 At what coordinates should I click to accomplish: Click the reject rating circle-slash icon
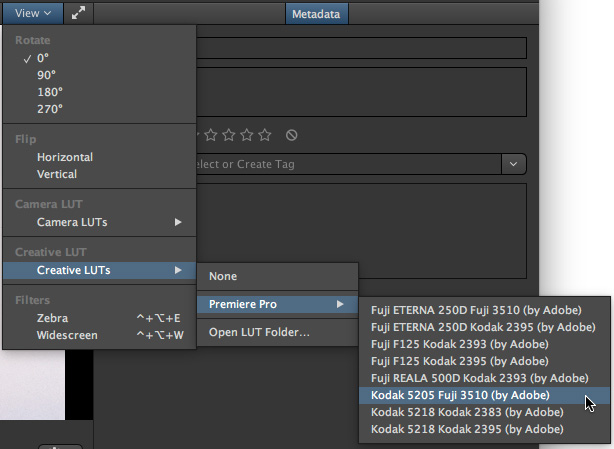tap(291, 135)
